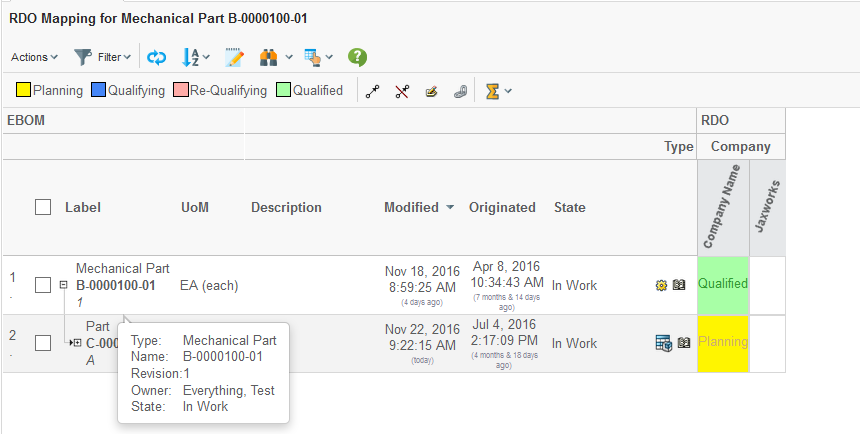Toggle the select-all checkbox in the header

click(x=43, y=207)
